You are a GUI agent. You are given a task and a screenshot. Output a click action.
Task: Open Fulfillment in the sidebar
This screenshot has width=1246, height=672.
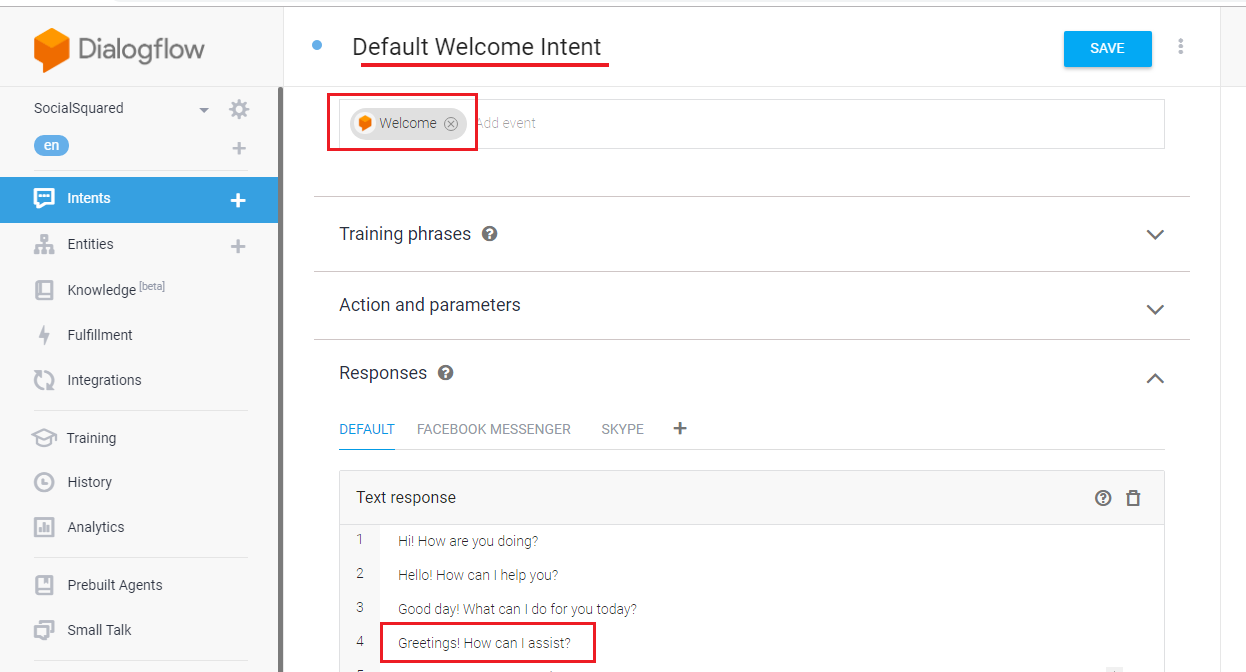click(100, 335)
